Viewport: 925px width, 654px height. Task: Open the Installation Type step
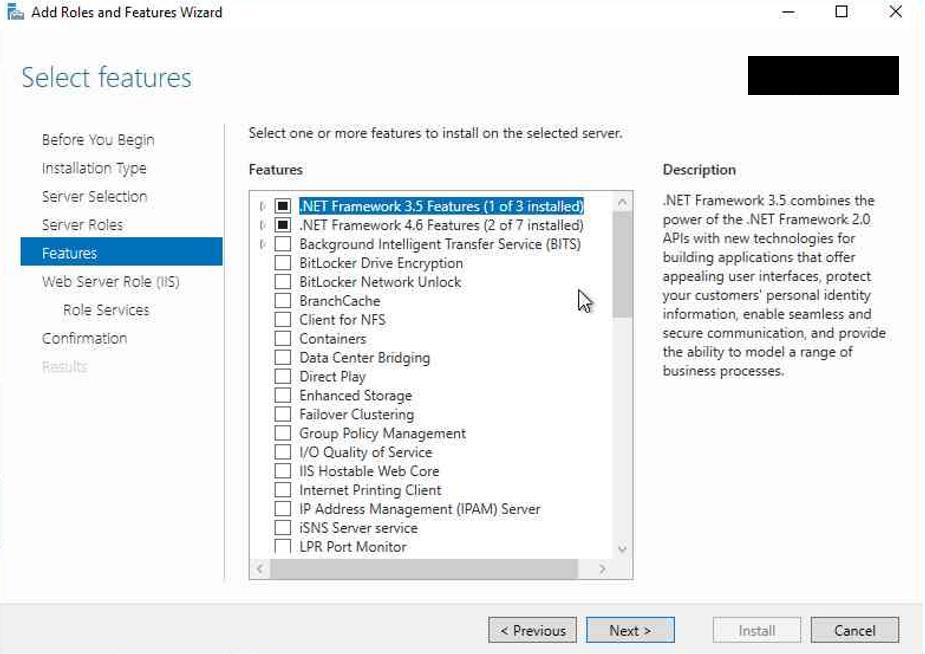click(94, 169)
